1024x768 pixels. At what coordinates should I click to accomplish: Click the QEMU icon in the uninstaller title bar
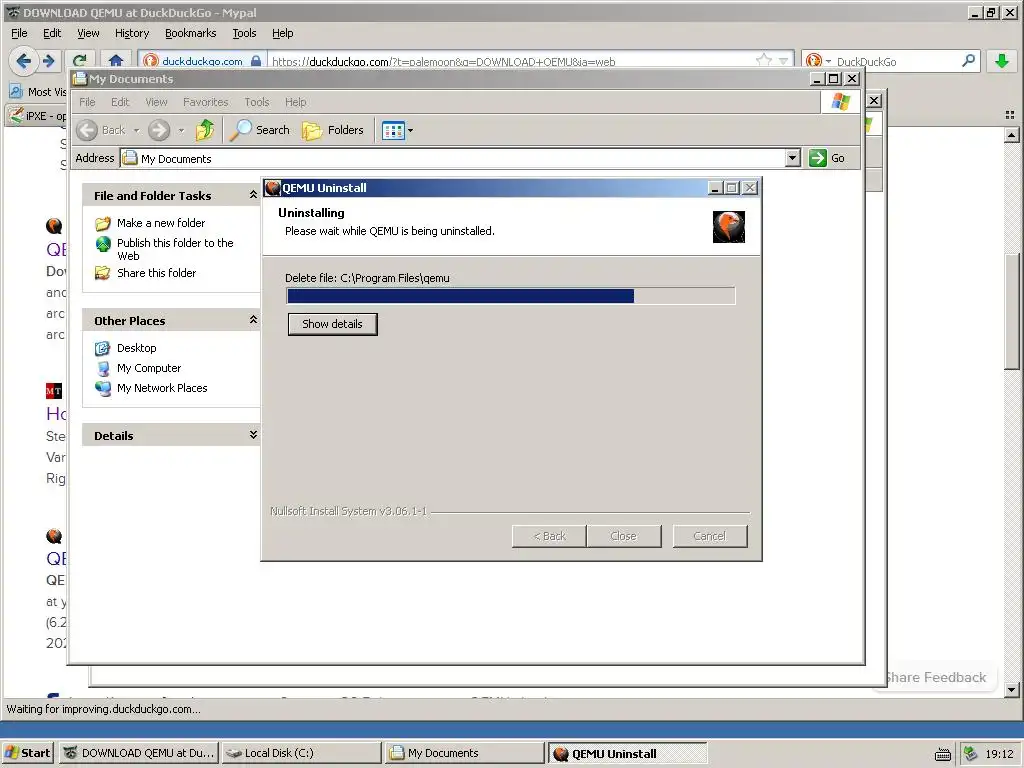[272, 188]
